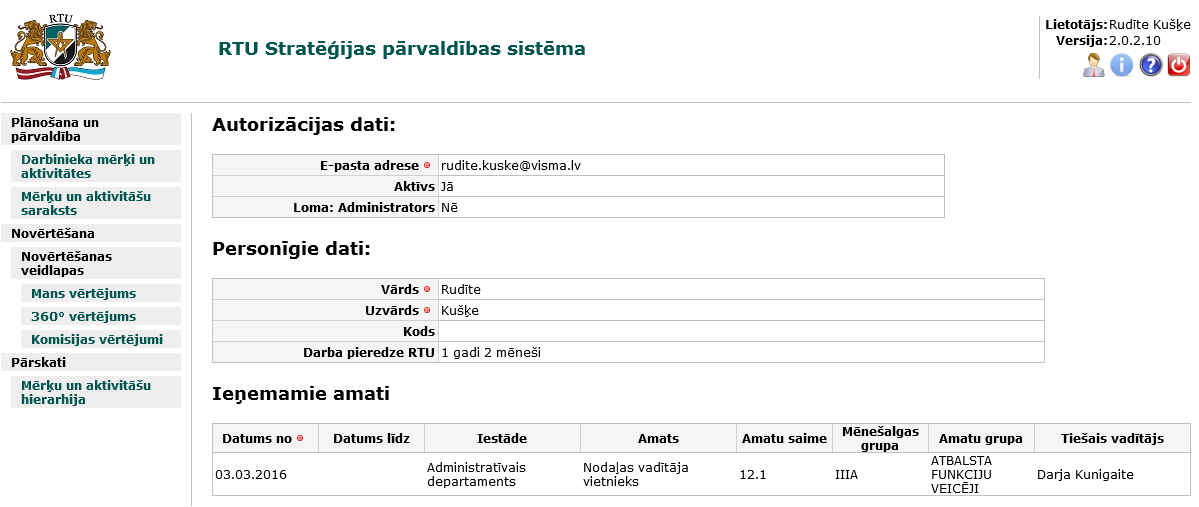Click the Vārds value Rudīte

coord(460,289)
